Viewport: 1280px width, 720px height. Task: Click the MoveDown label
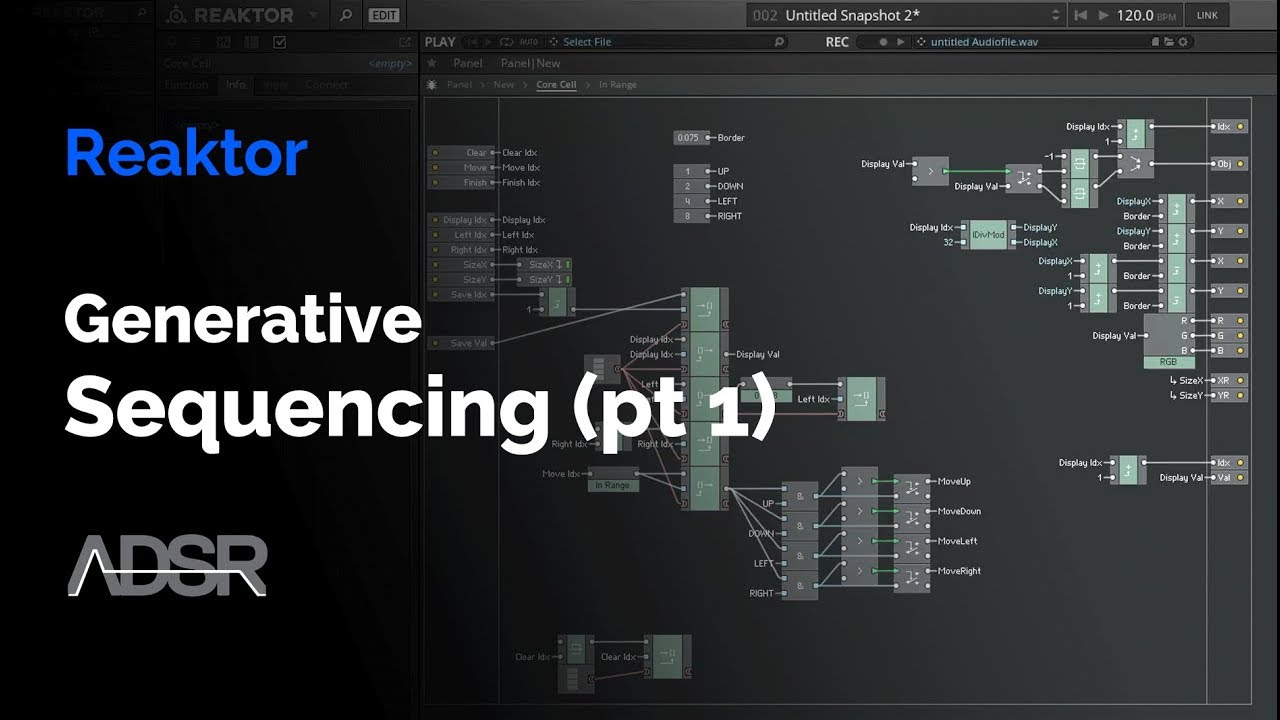[959, 511]
